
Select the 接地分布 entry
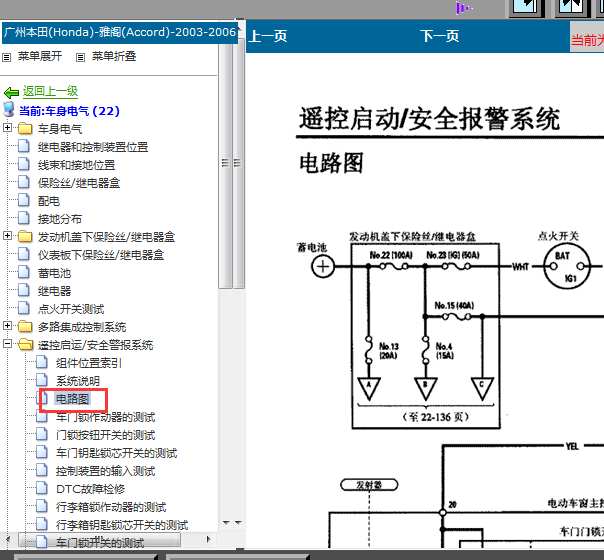[x=60, y=219]
